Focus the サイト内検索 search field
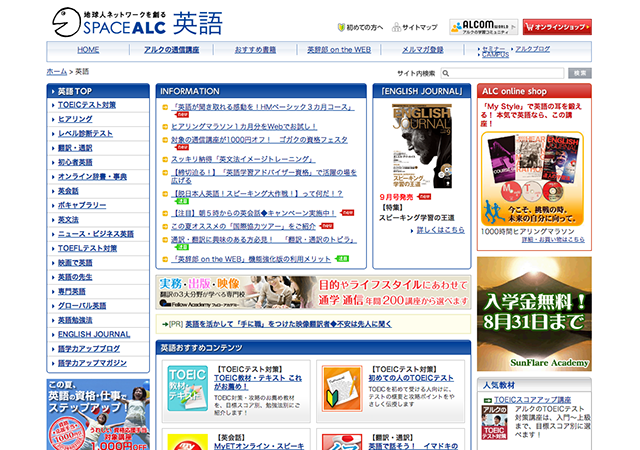This screenshot has width=640, height=450. click(502, 73)
